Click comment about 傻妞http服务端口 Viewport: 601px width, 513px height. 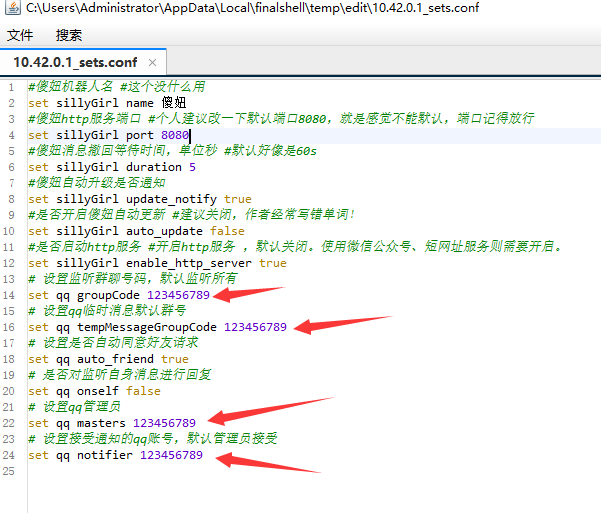pos(281,119)
